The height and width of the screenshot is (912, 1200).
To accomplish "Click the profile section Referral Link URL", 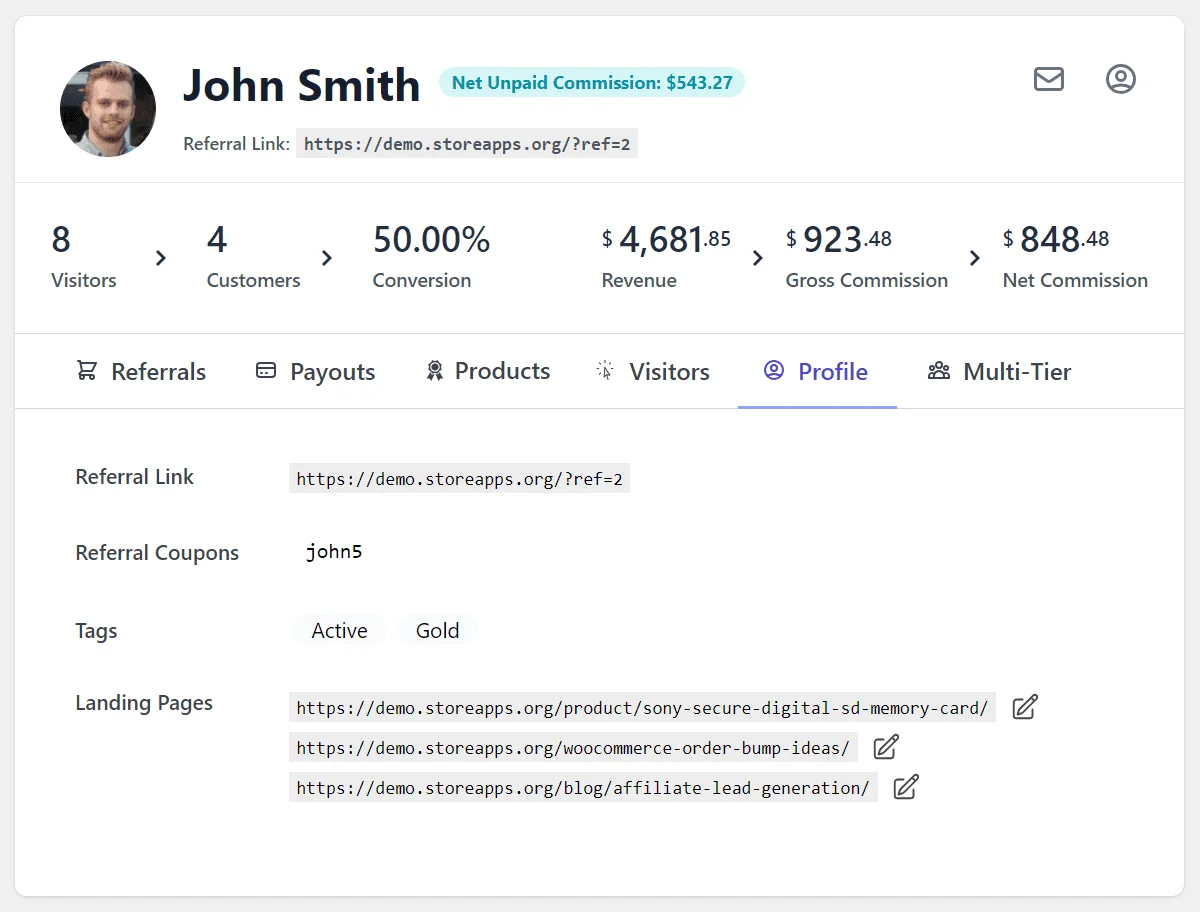I will pyautogui.click(x=459, y=479).
